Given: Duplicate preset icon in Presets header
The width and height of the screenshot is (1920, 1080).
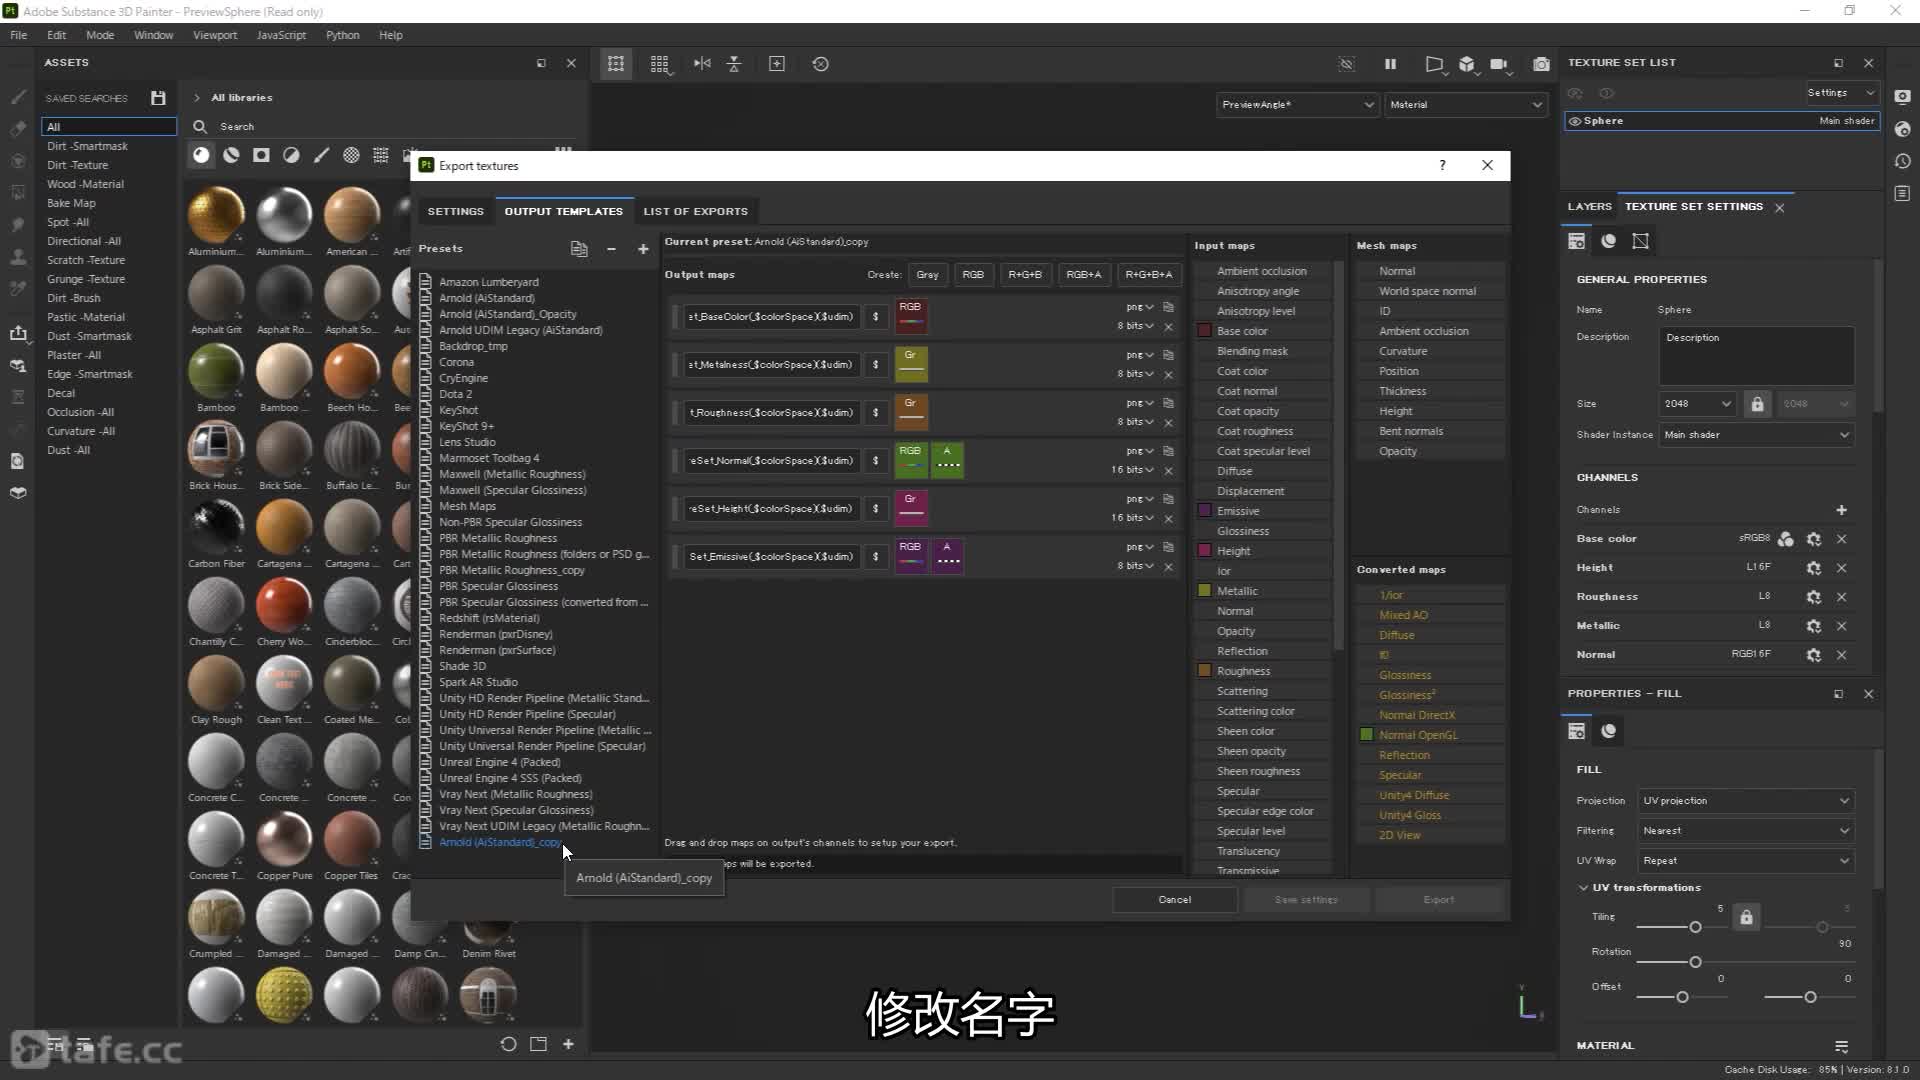Looking at the screenshot, I should point(579,249).
